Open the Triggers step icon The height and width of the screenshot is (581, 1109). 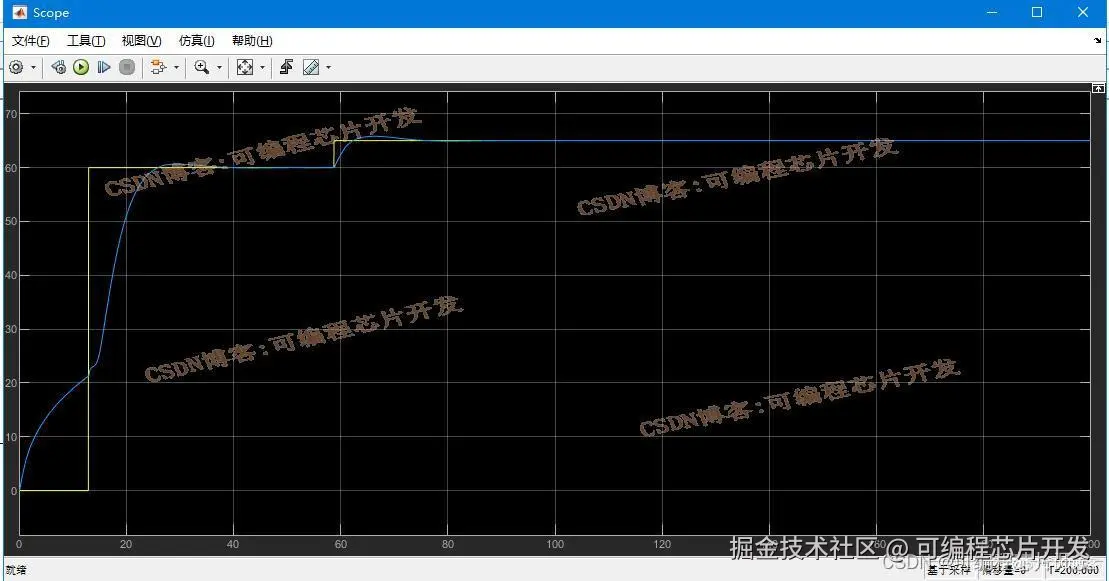pos(286,67)
